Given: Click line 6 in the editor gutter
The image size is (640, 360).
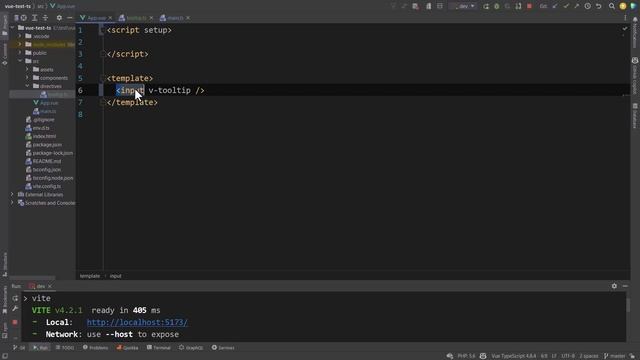Looking at the screenshot, I should pyautogui.click(x=80, y=90).
